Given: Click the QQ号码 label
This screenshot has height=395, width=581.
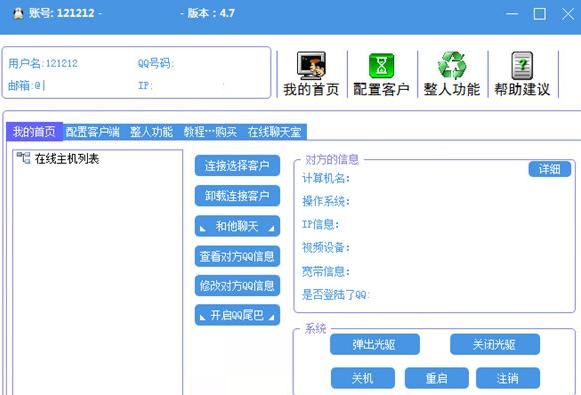Looking at the screenshot, I should click(156, 63).
